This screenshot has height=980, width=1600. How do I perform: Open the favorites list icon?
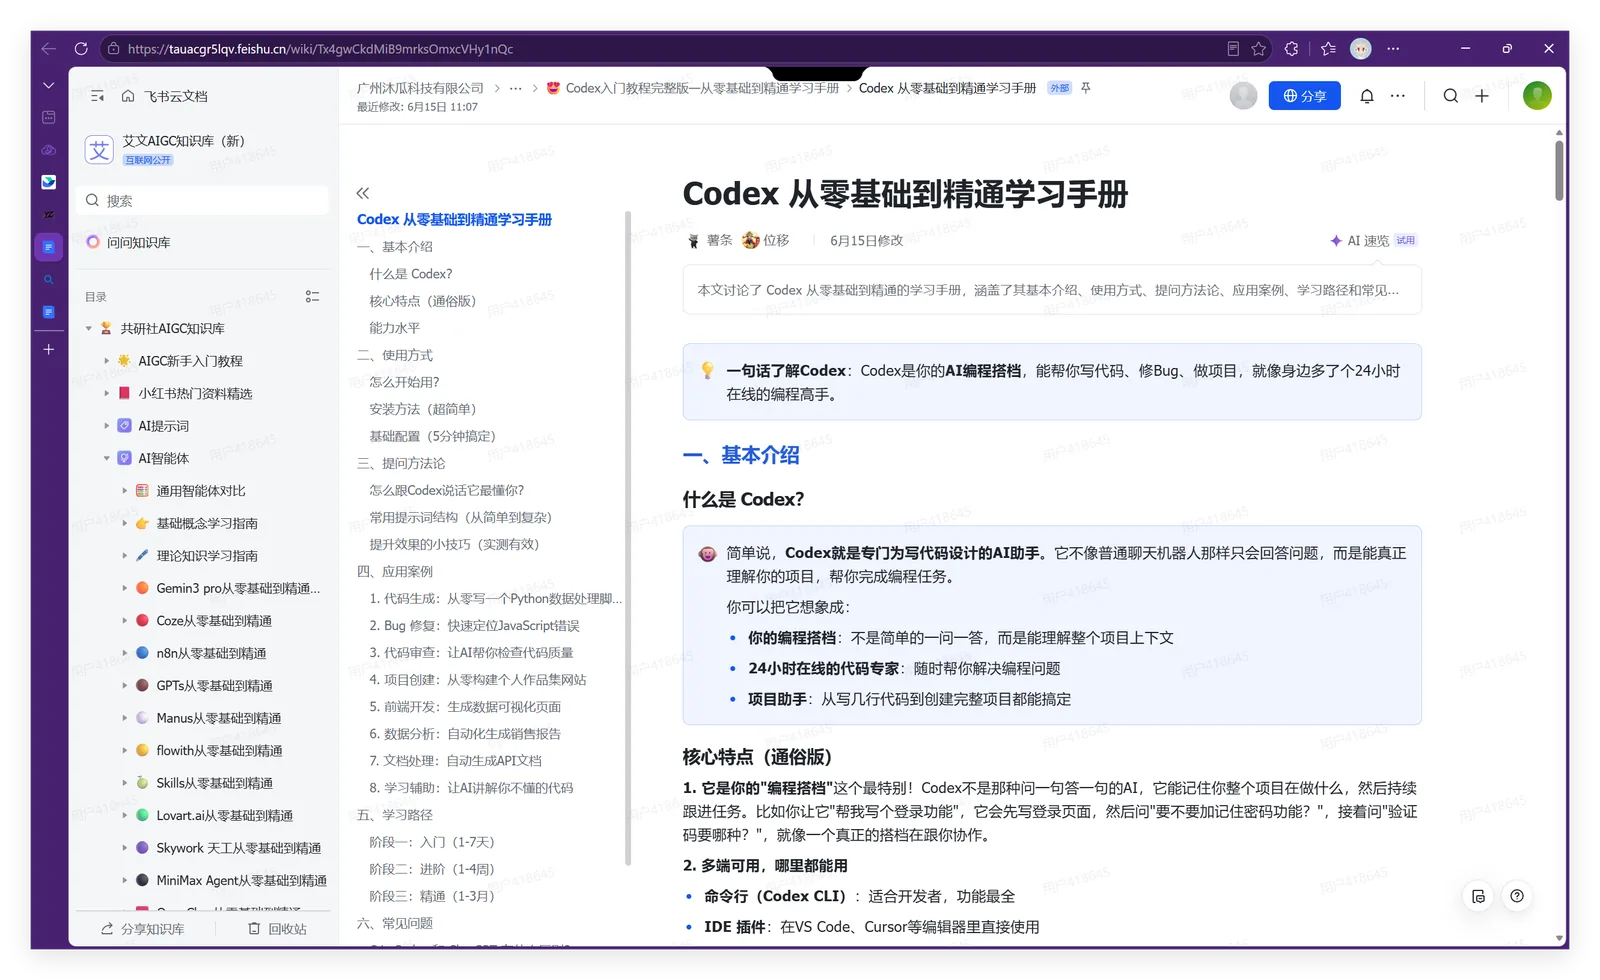pyautogui.click(x=1328, y=48)
